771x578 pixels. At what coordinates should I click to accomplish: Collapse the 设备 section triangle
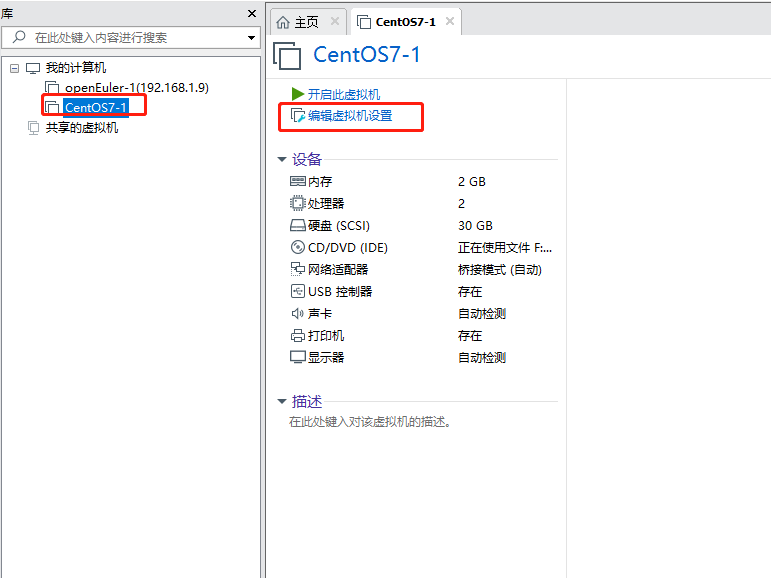282,159
